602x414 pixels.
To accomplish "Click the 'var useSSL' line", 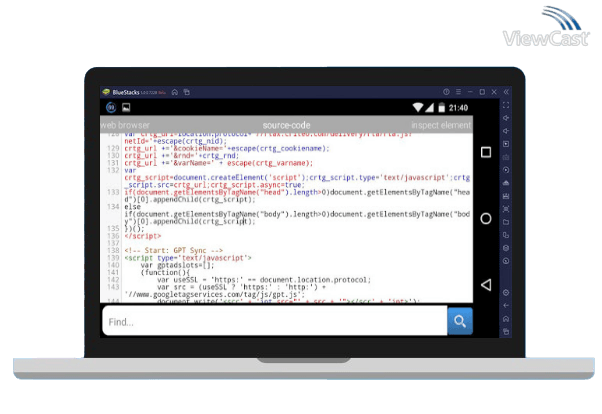I will [x=264, y=280].
